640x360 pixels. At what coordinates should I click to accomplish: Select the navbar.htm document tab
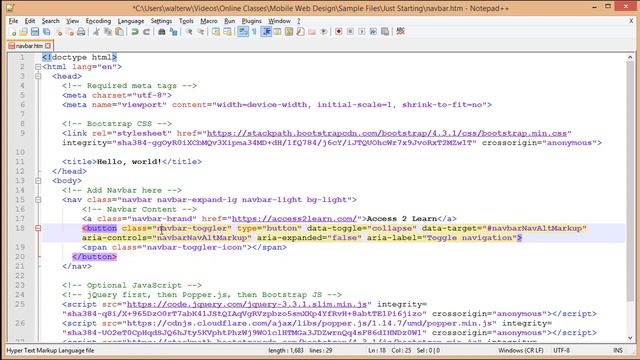pos(30,46)
